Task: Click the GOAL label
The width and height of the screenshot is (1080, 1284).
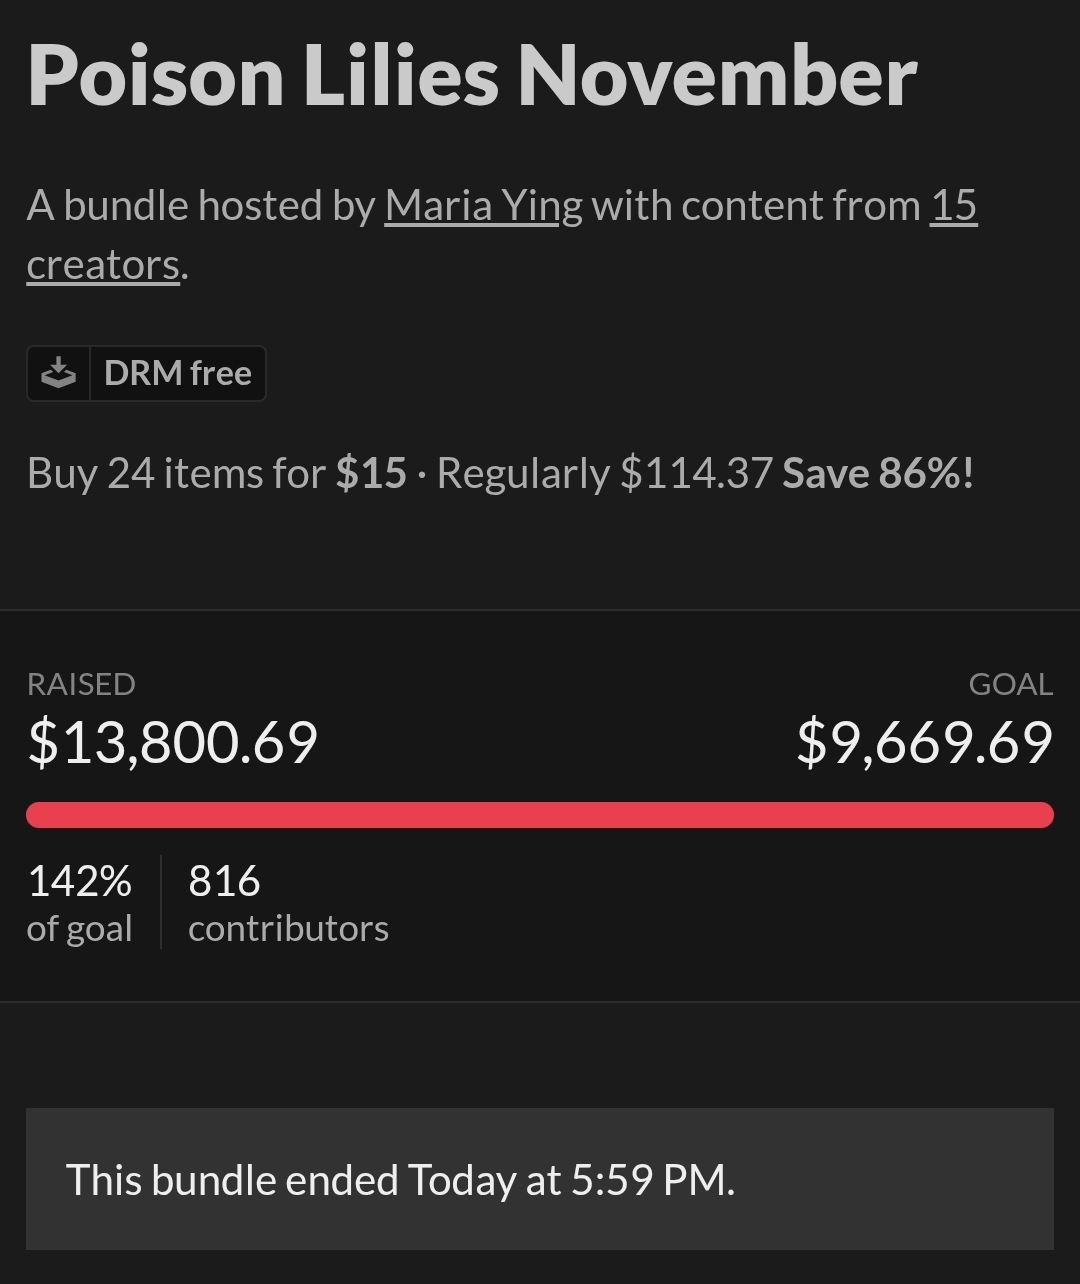Action: click(1010, 684)
